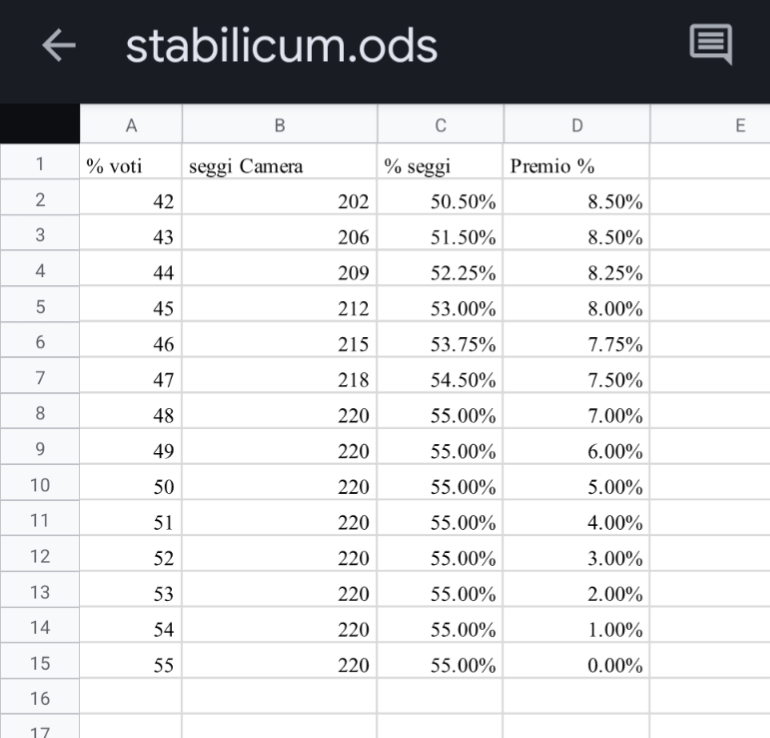Select row 1 header

pos(40,162)
